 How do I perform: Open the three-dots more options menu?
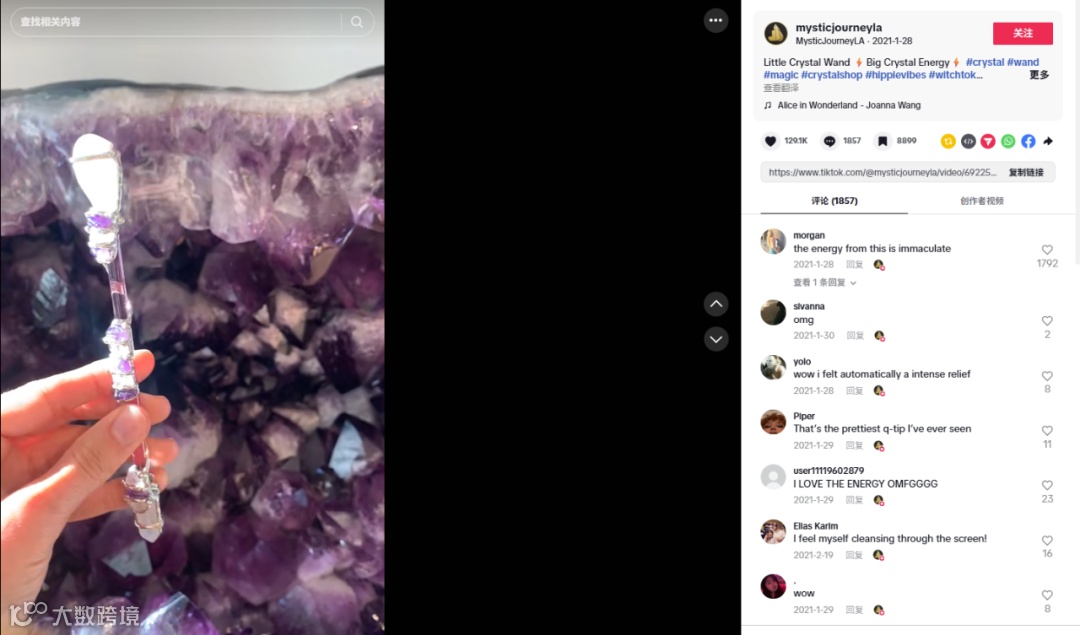tap(716, 21)
